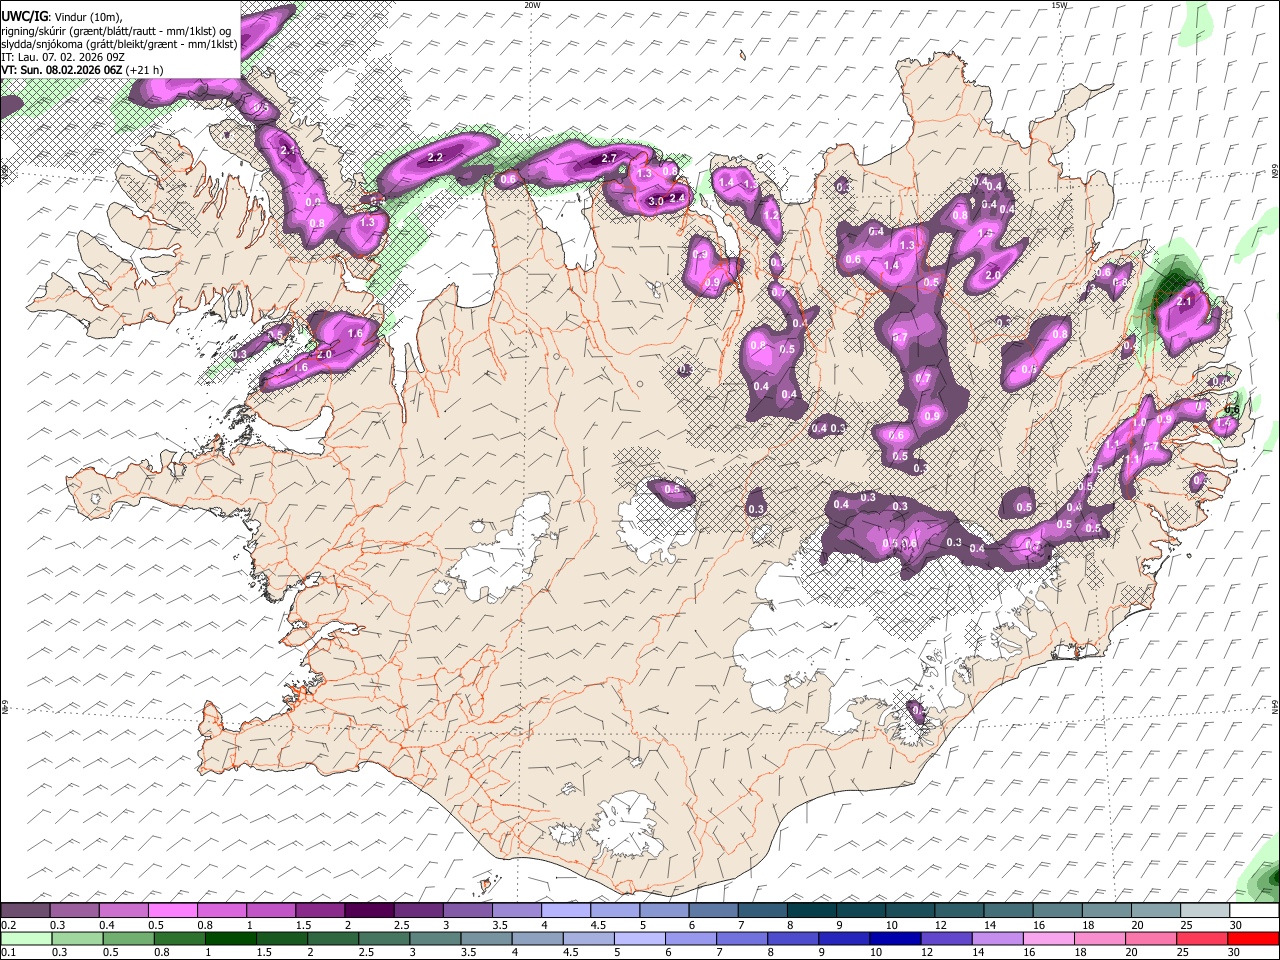Click the '2.2' precipitation value on map

coord(435,158)
